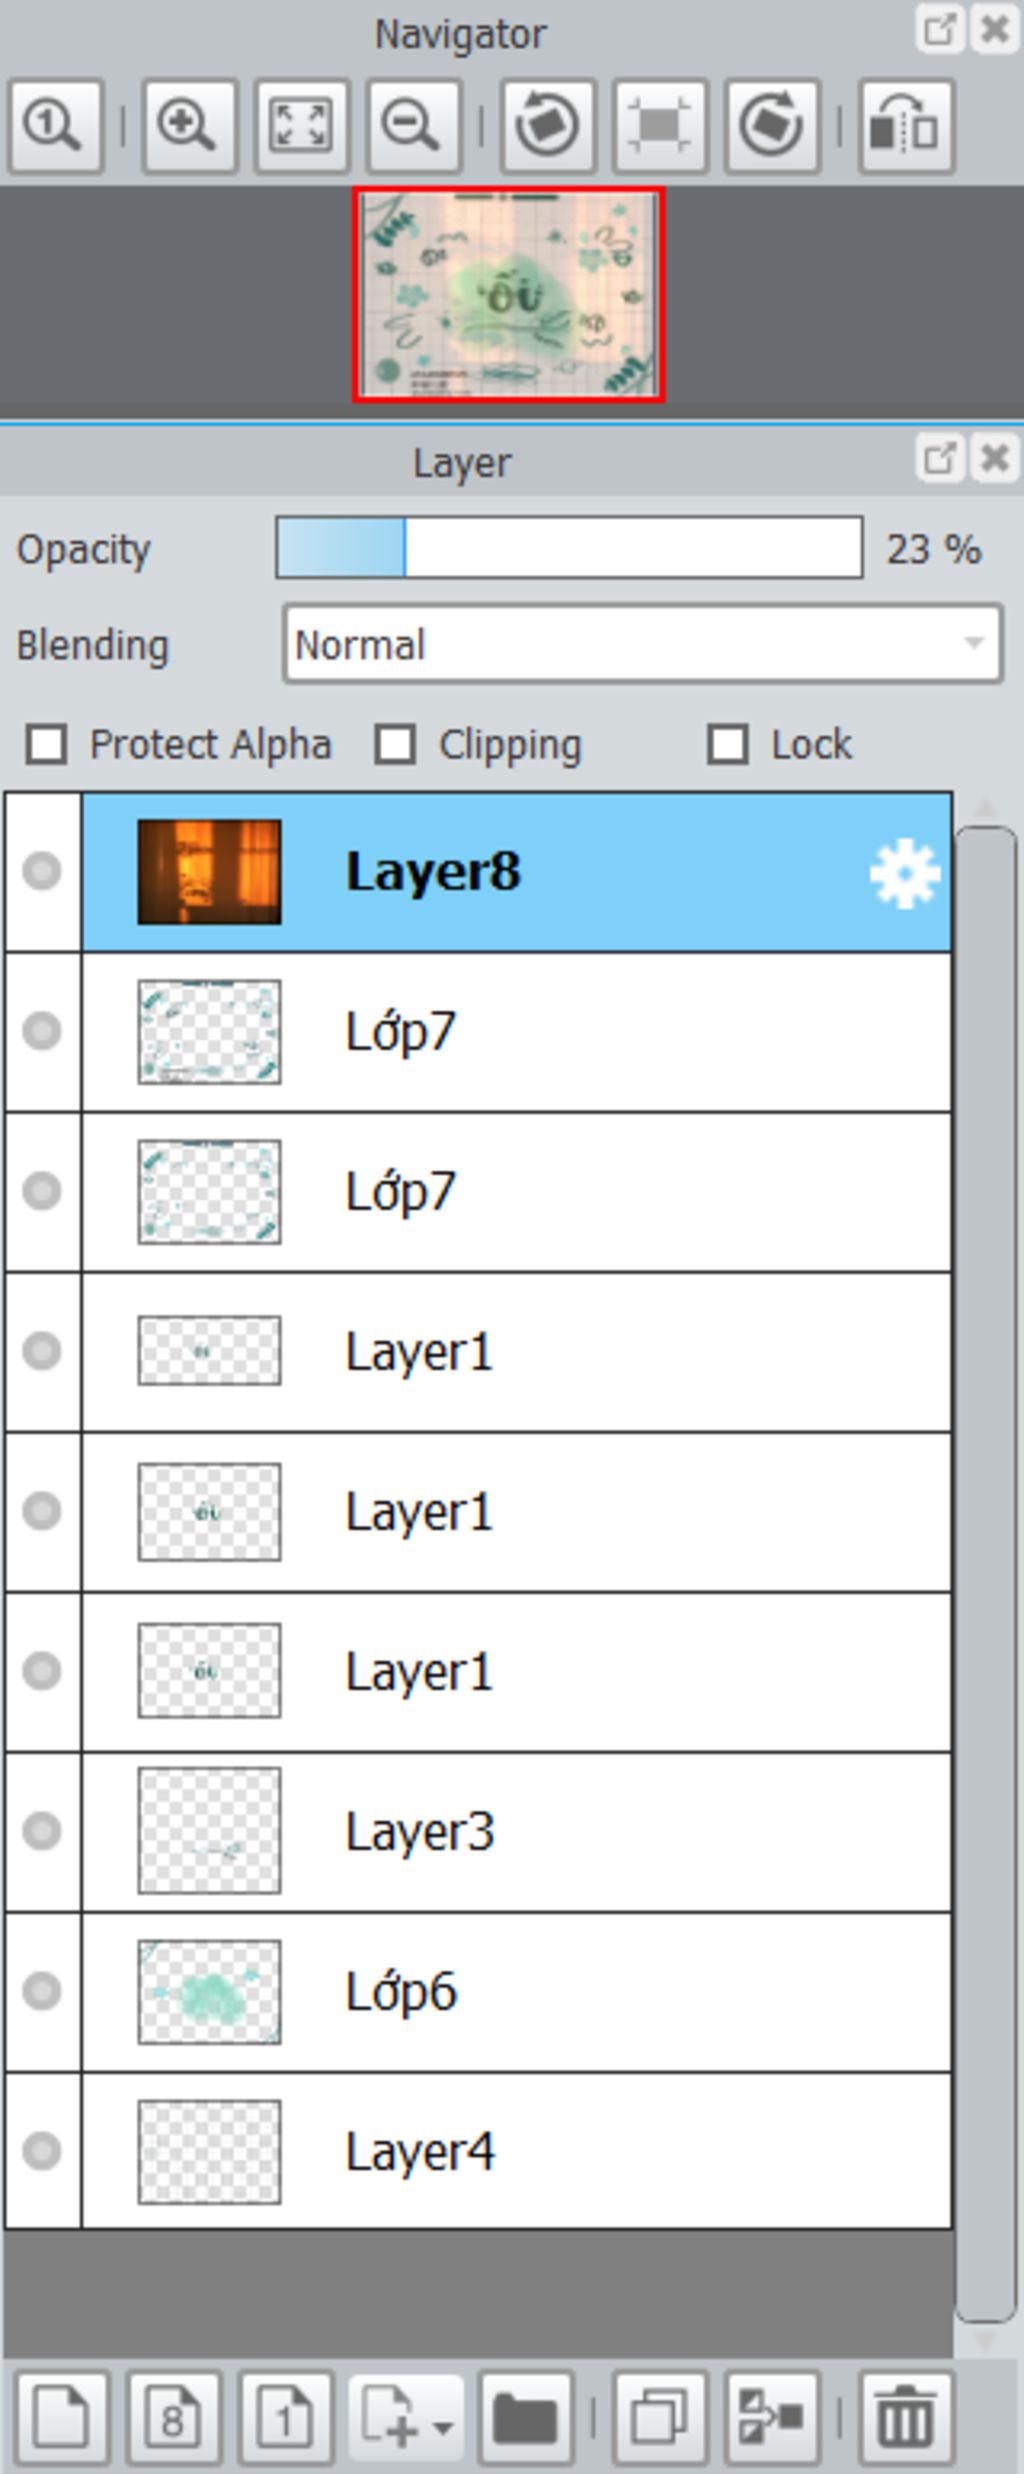Enable the Protect Alpha checkbox
The width and height of the screenshot is (1024, 2474).
(x=47, y=745)
